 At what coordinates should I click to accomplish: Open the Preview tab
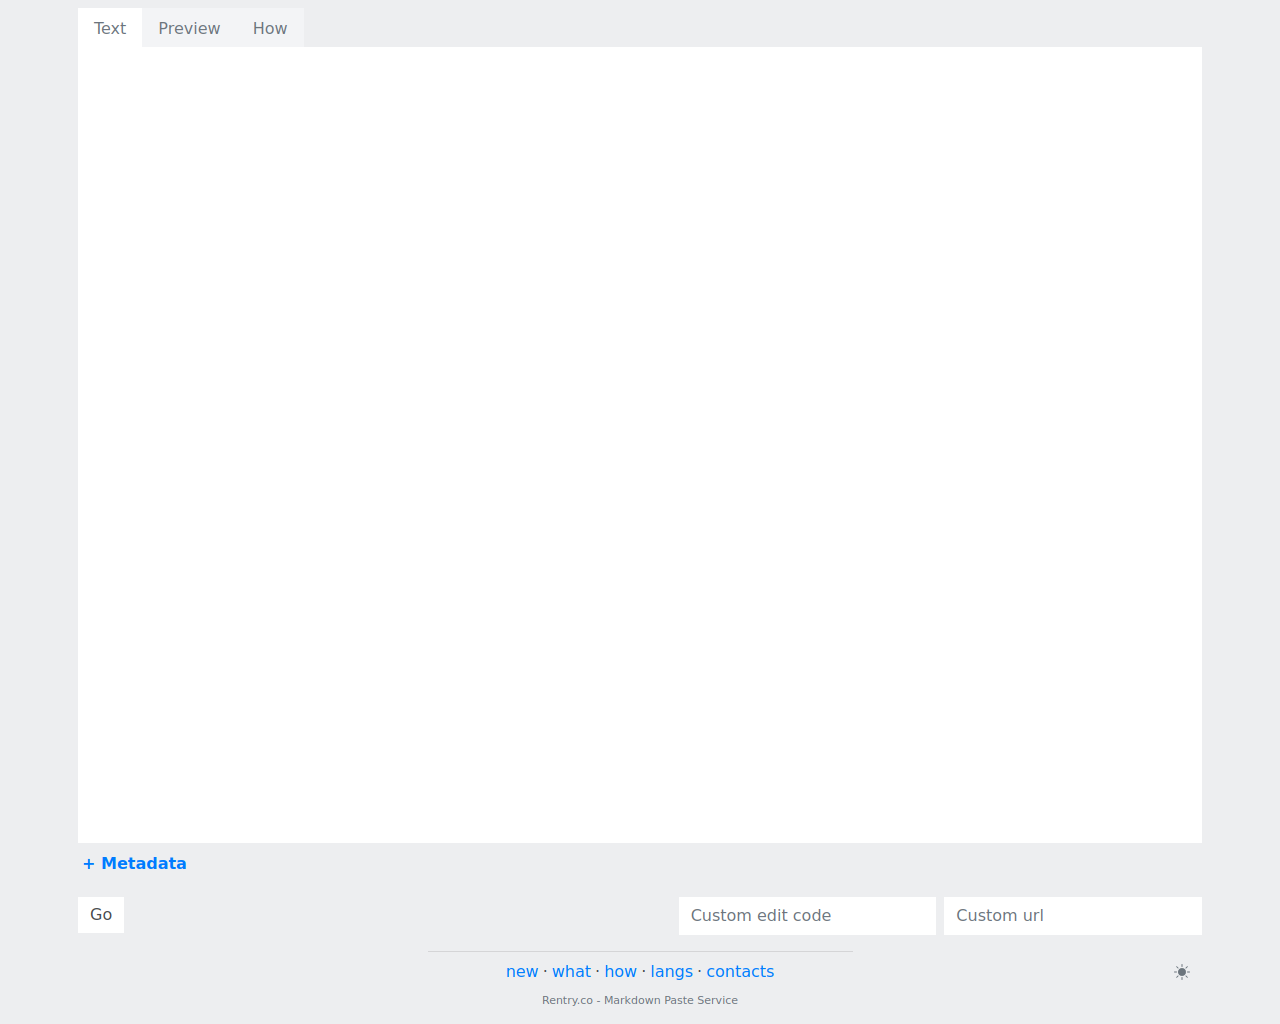189,28
